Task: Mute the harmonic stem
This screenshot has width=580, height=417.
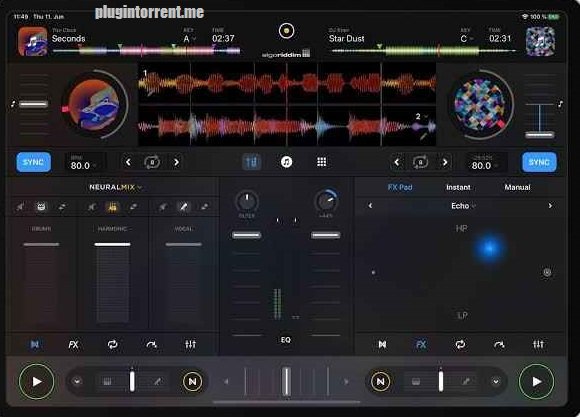Action: [92, 207]
